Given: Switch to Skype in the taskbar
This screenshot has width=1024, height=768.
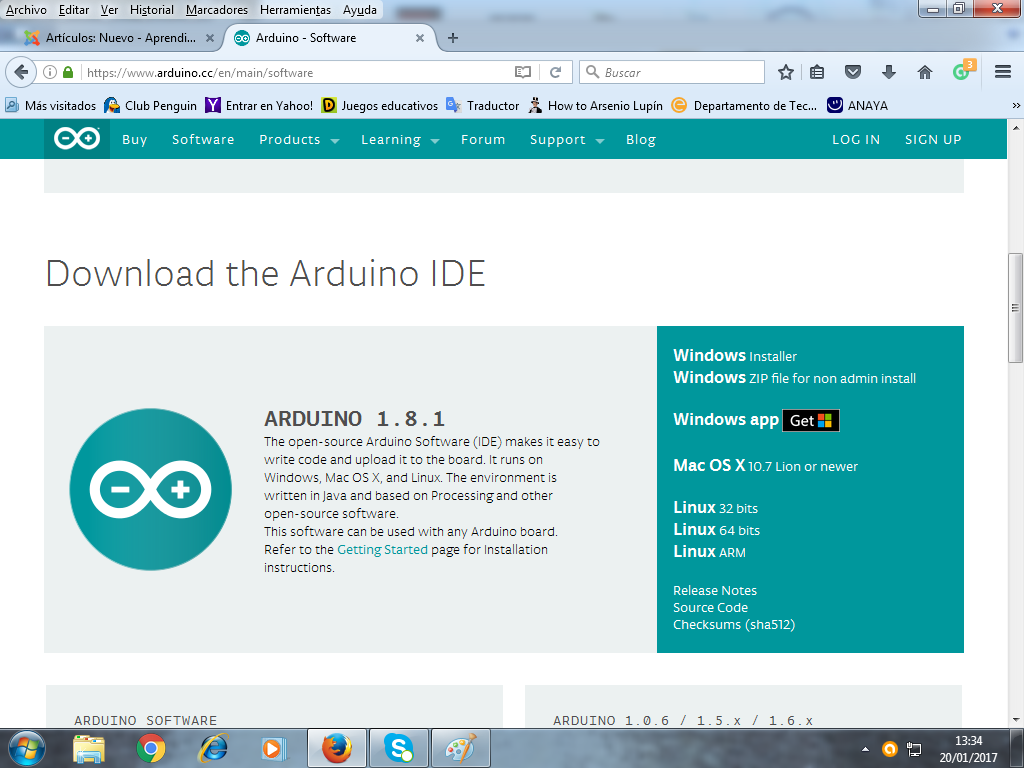Looking at the screenshot, I should [398, 748].
